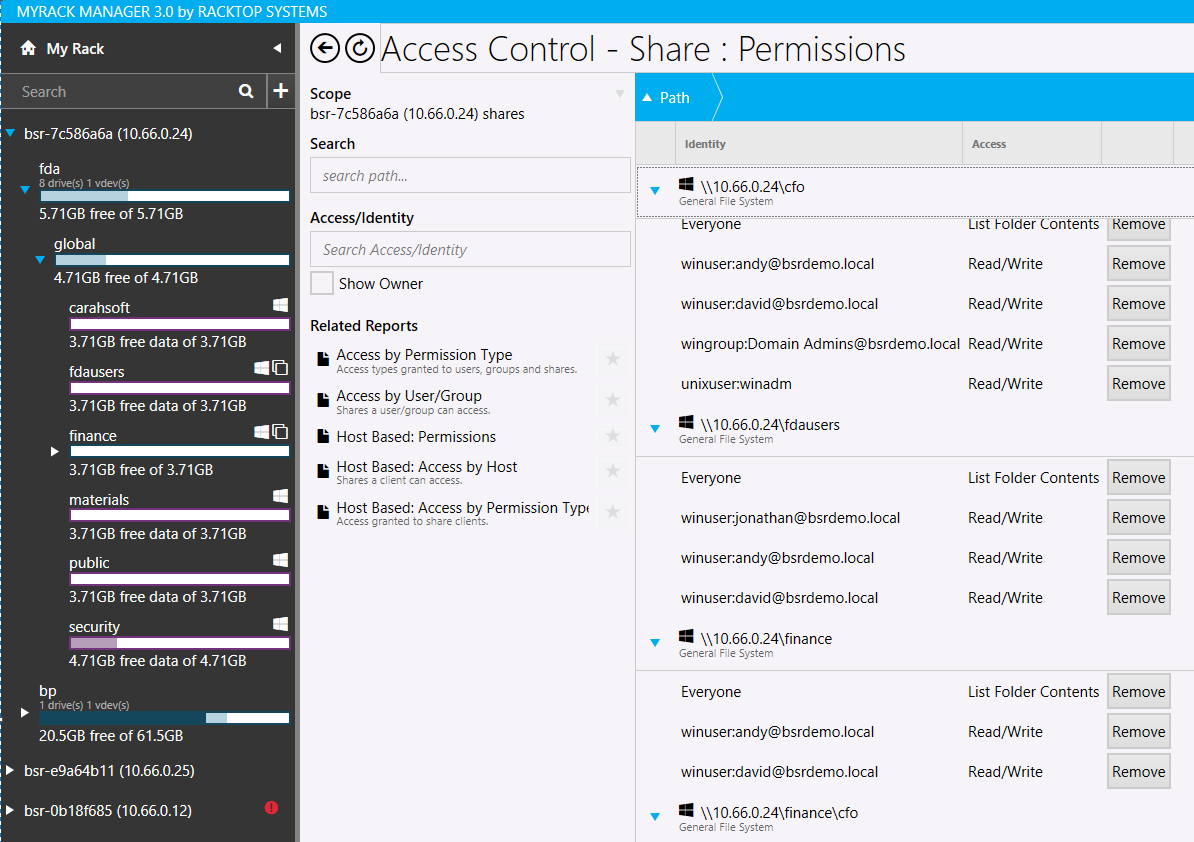Enable the Show Owner checkbox
1194x842 pixels.
click(322, 283)
